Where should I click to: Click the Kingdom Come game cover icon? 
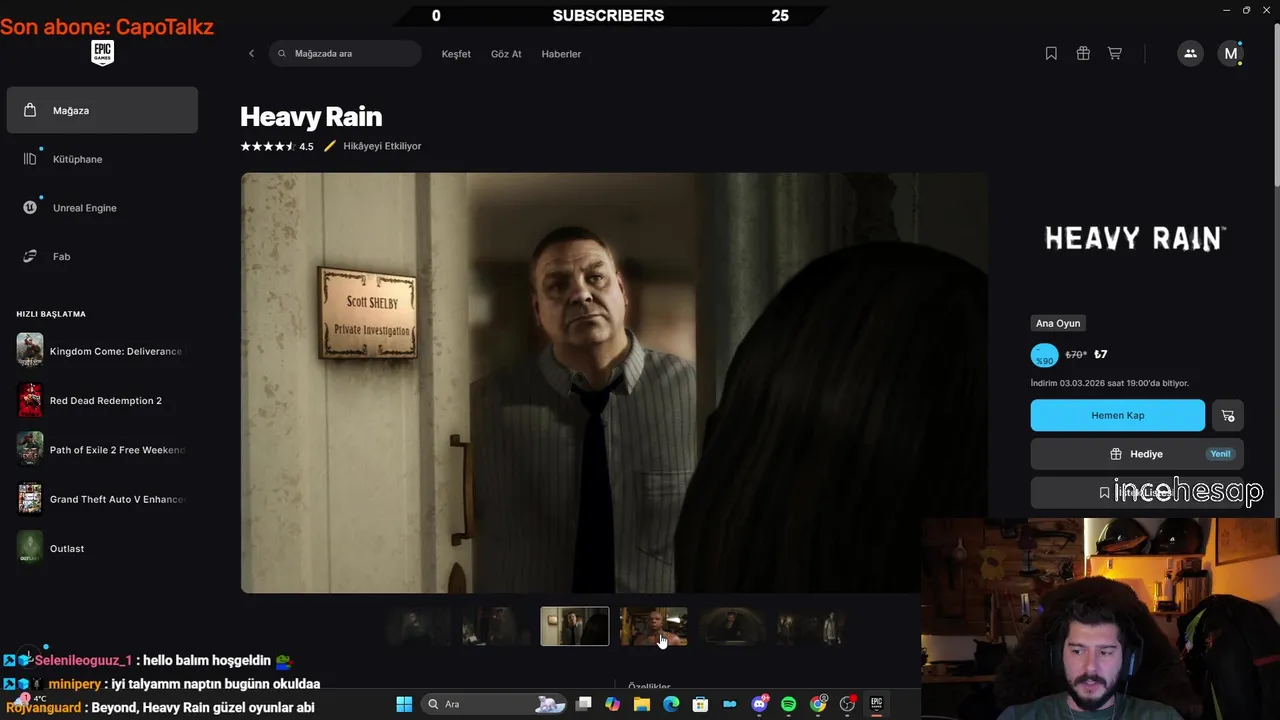point(30,351)
